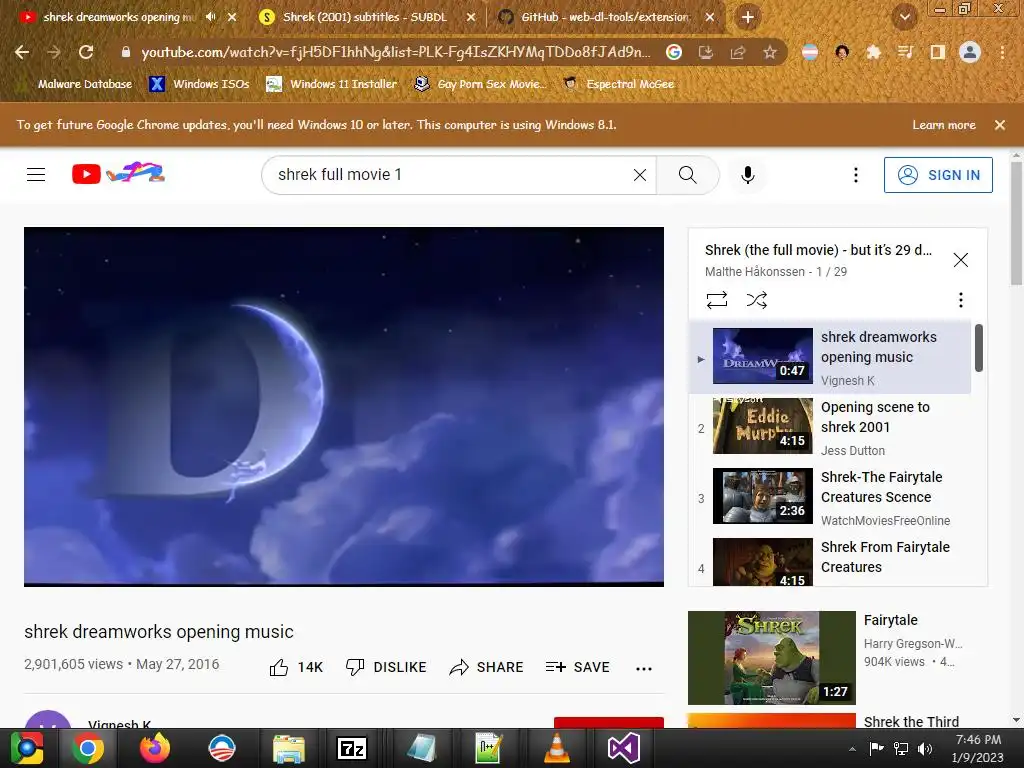Click the playlist panel scrollbar
Viewport: 1024px width, 768px height.
pos(978,347)
